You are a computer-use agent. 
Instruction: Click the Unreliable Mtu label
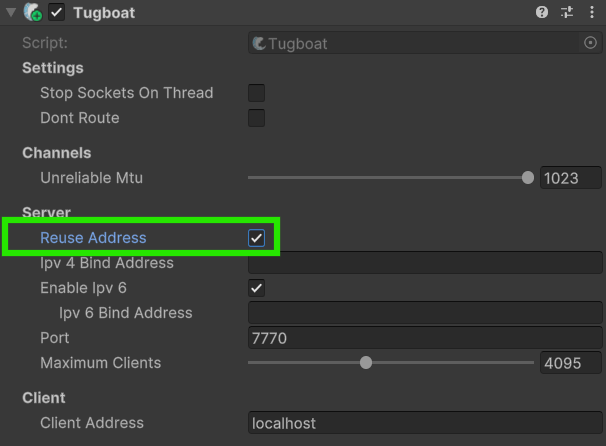tap(92, 178)
